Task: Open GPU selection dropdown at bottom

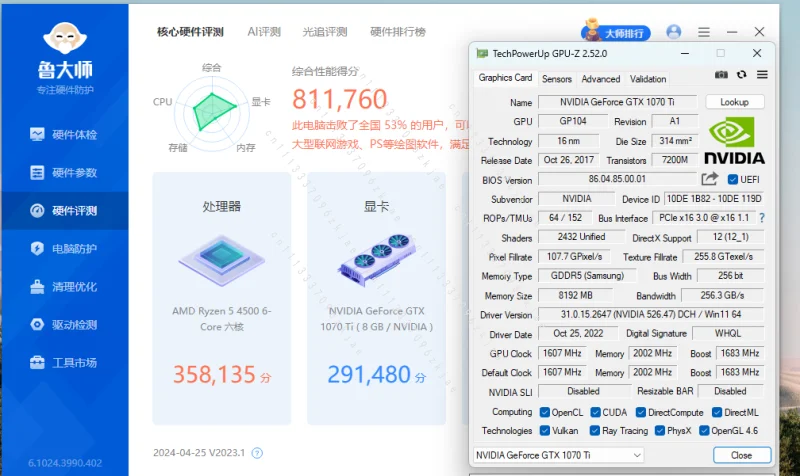Action: tap(558, 455)
